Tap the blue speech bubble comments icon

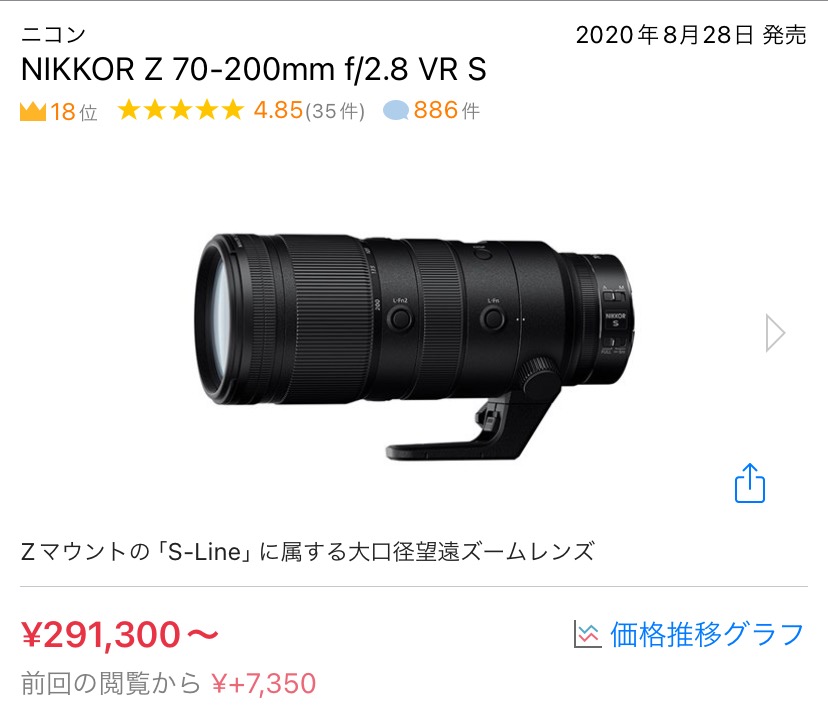396,111
